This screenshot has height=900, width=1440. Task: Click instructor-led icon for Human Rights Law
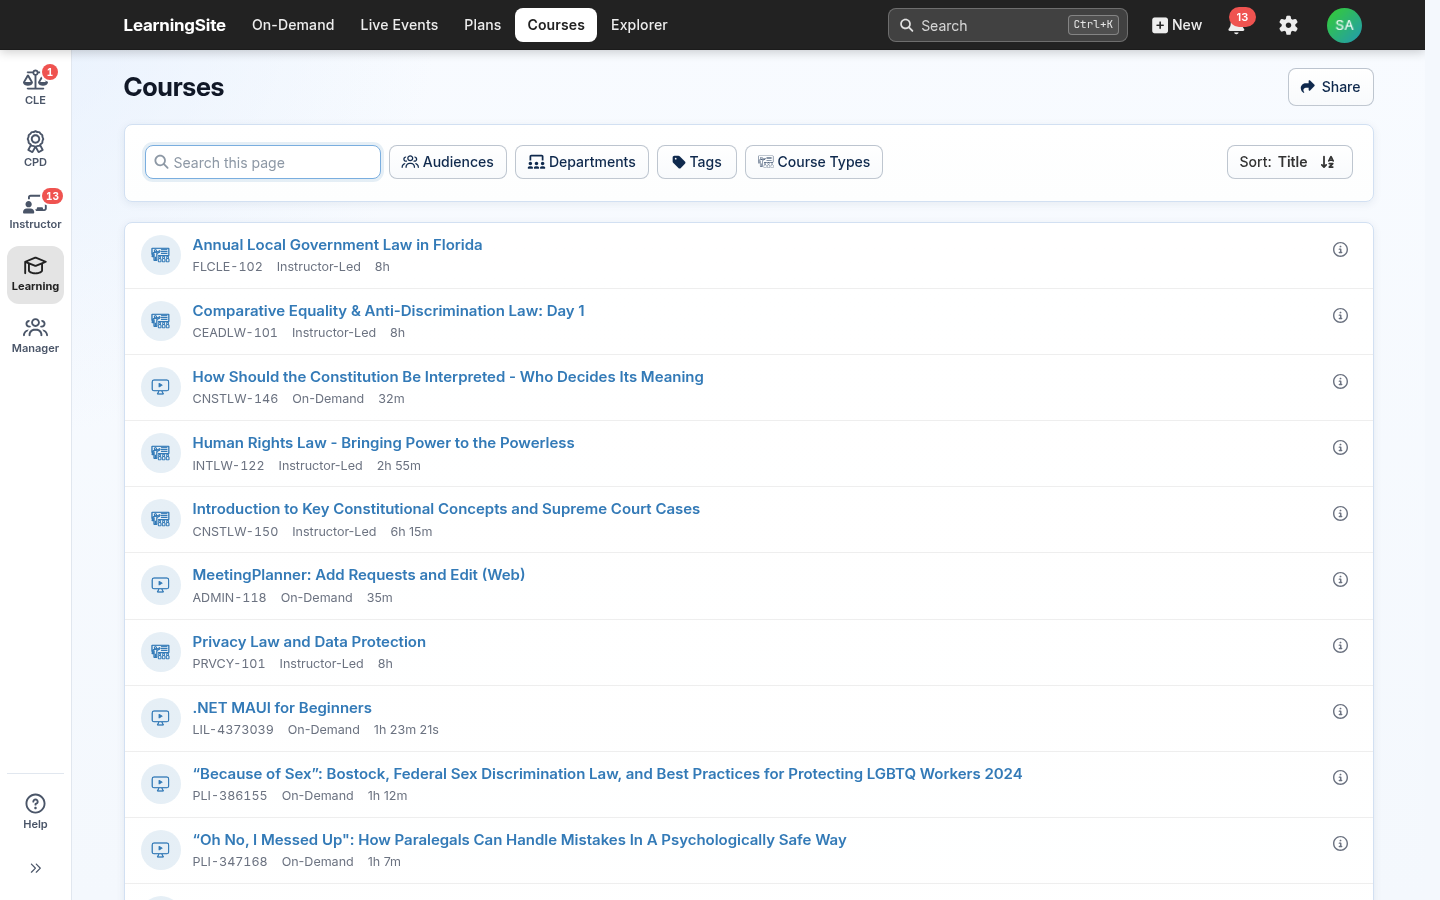click(x=160, y=453)
